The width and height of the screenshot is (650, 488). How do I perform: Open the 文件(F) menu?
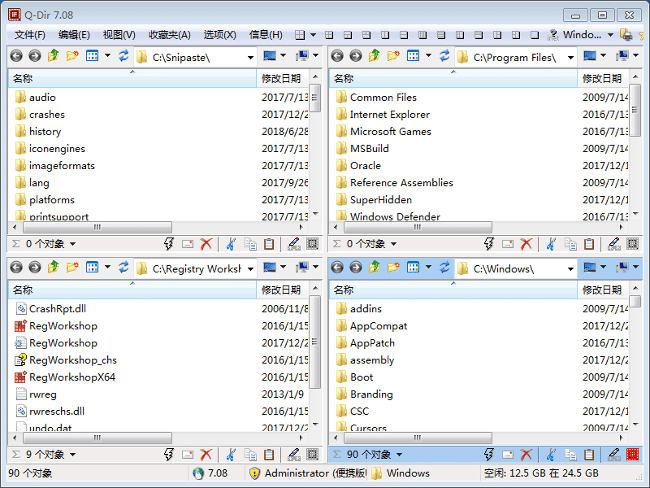[x=31, y=35]
